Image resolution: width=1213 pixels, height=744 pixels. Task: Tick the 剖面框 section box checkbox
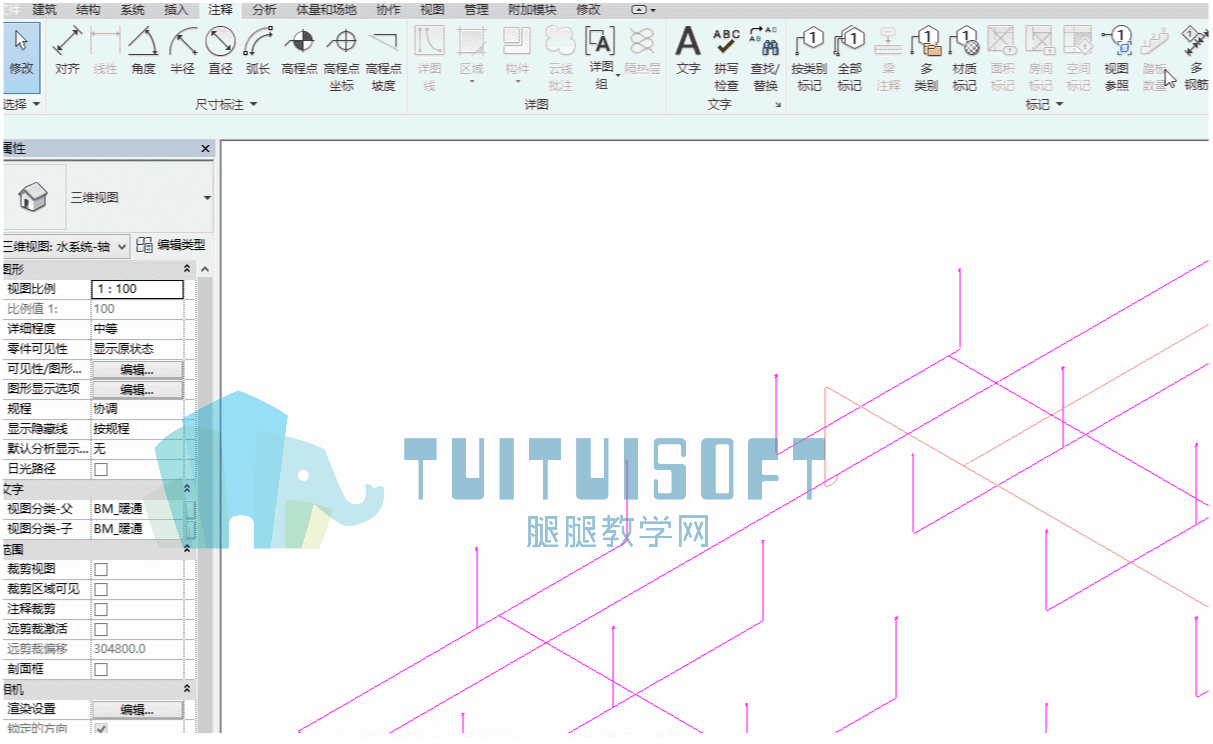100,669
